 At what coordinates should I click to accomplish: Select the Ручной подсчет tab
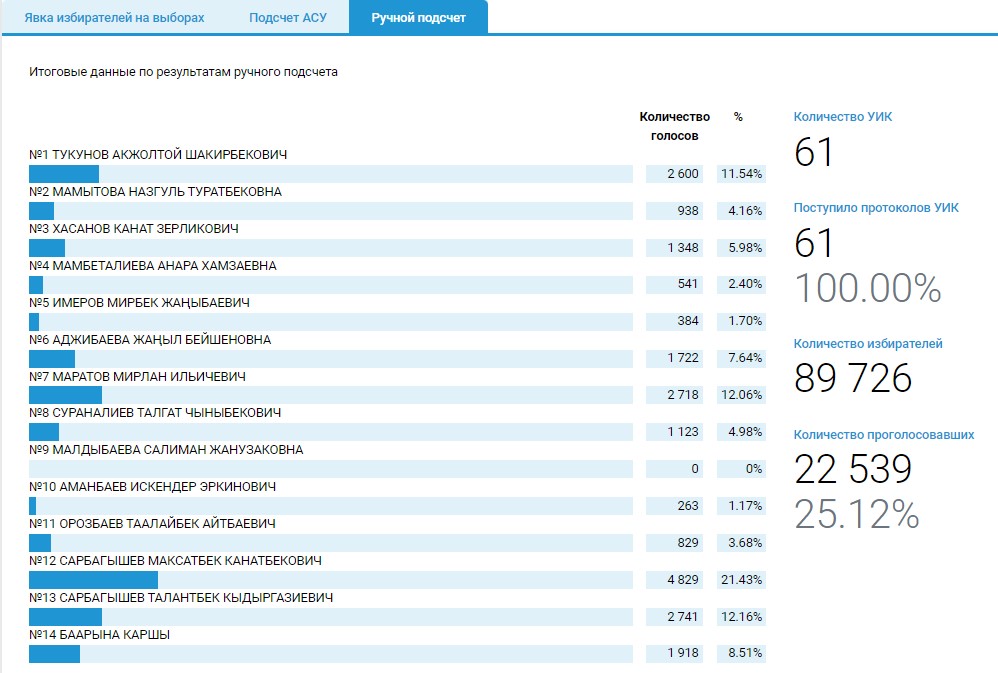pyautogui.click(x=418, y=18)
